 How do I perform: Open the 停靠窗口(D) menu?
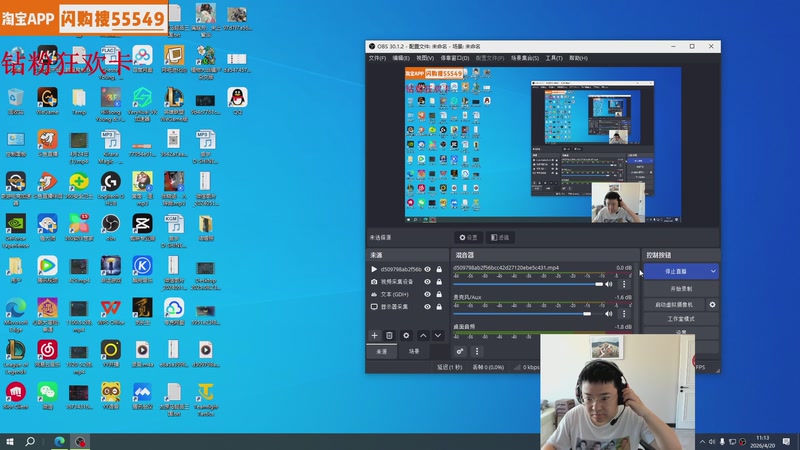tap(455, 58)
